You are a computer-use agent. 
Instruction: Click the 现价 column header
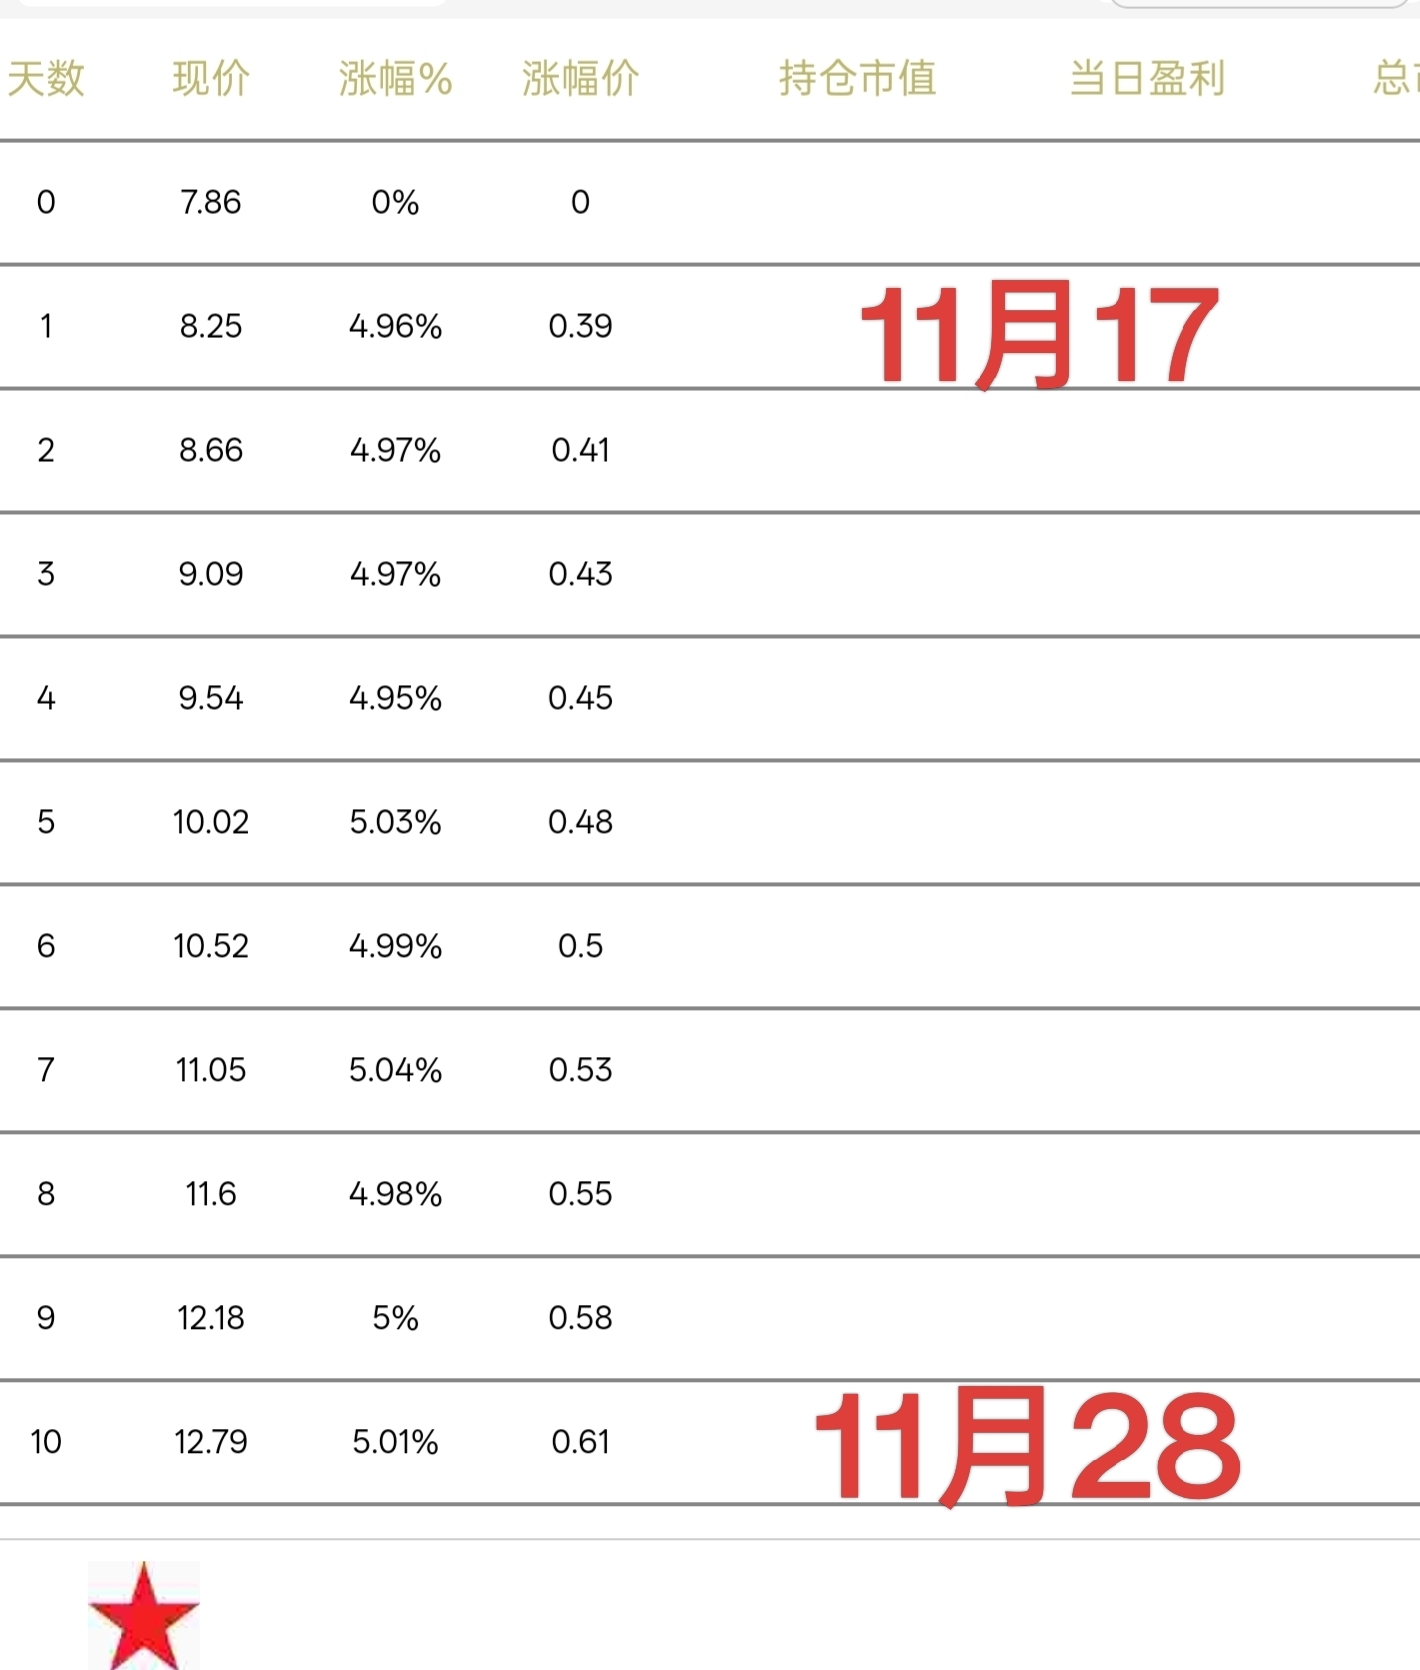click(x=211, y=78)
